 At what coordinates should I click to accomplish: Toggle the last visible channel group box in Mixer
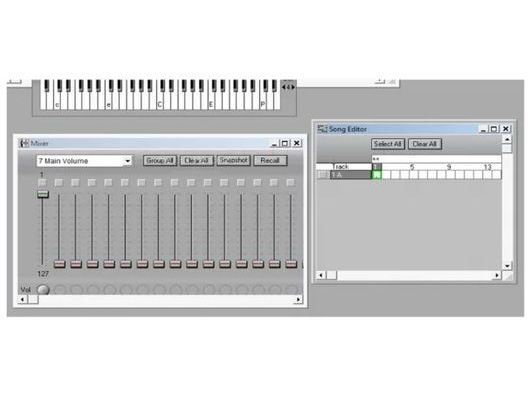click(290, 183)
